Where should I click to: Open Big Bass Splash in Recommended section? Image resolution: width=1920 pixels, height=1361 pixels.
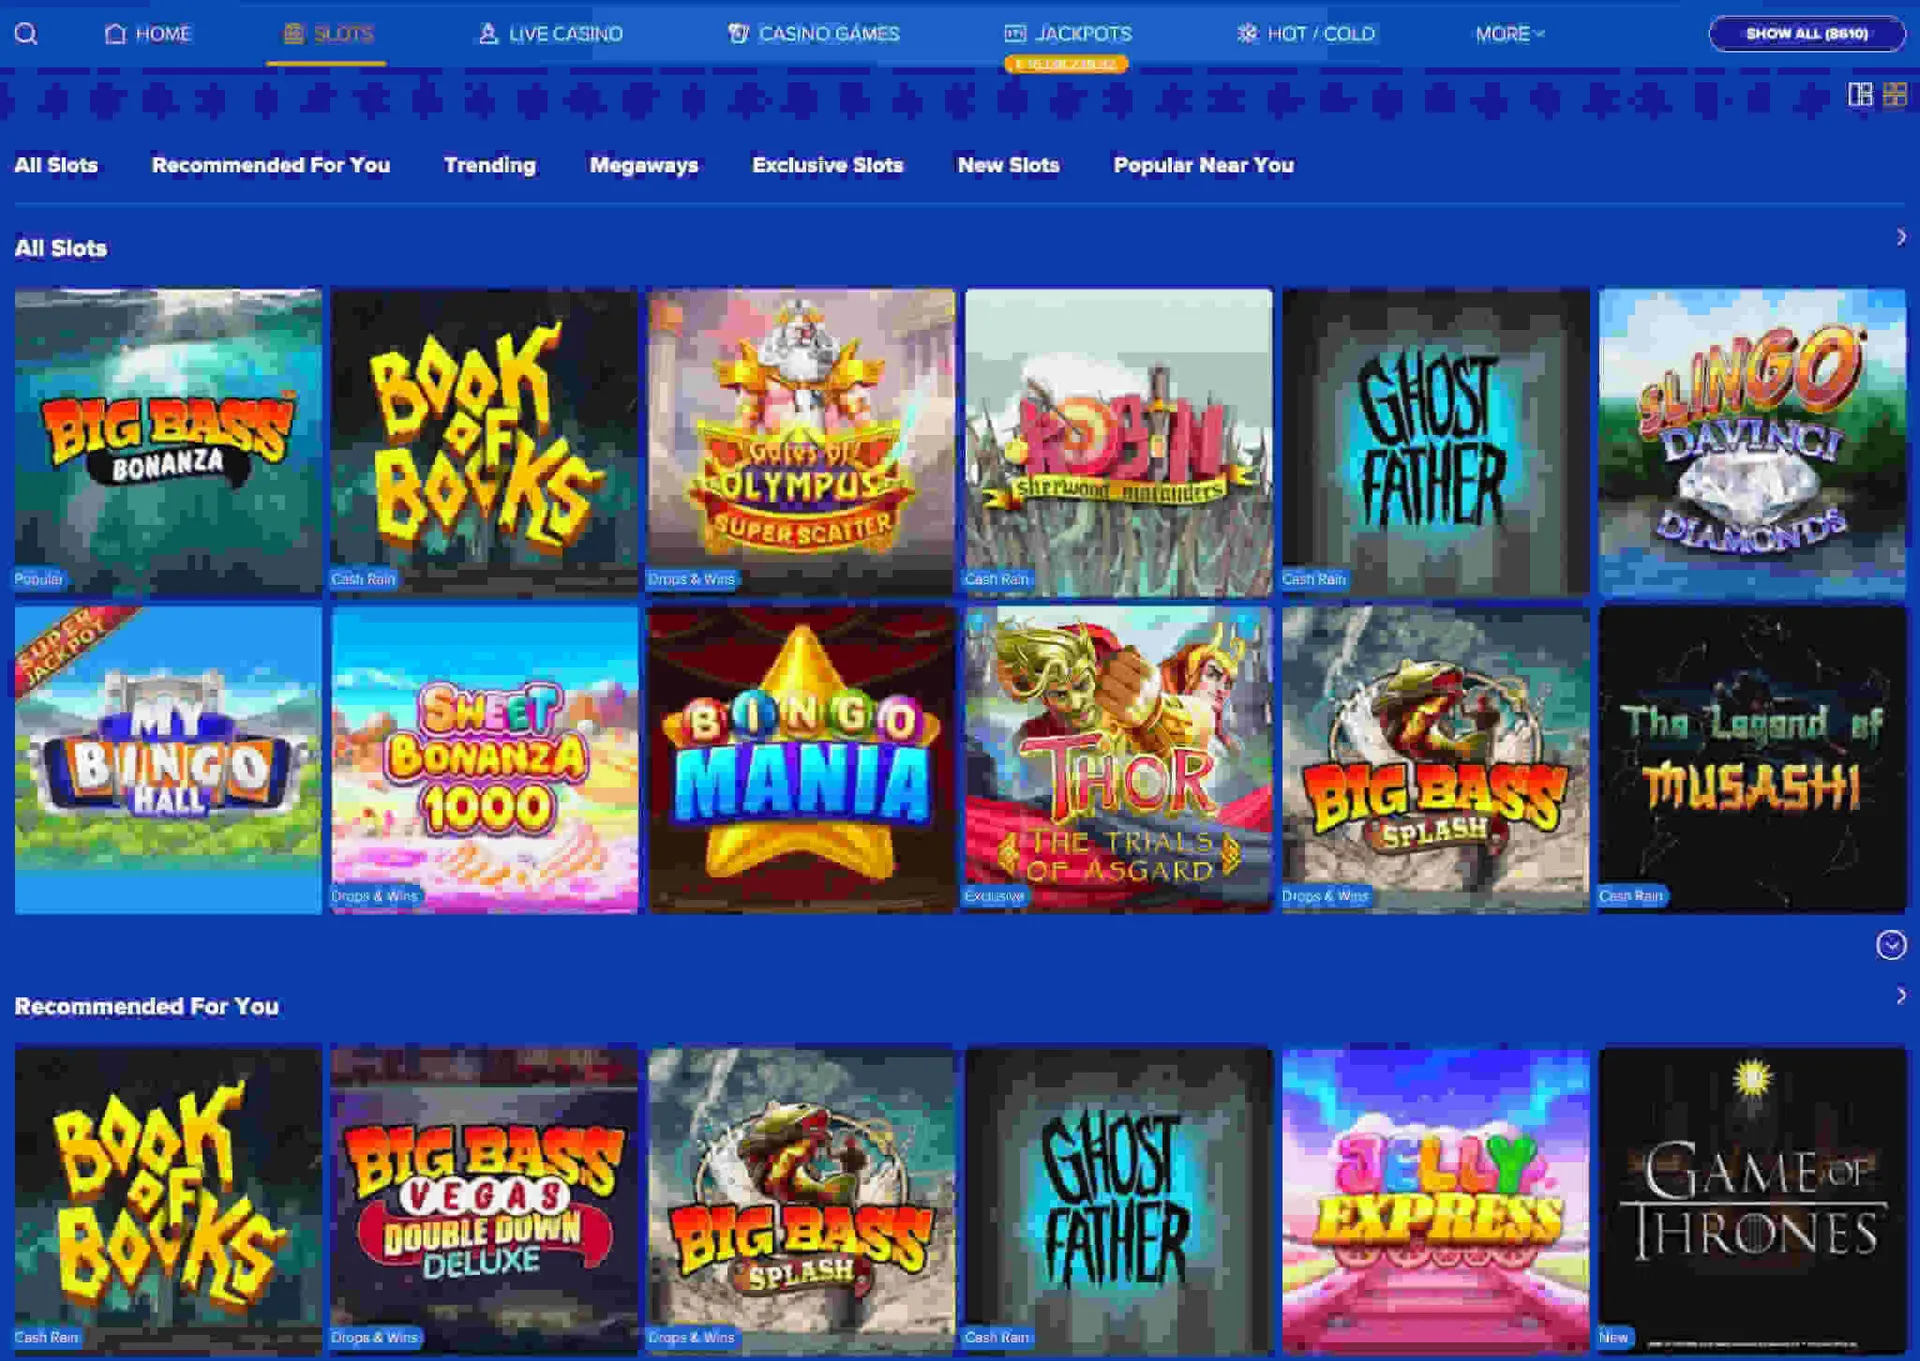(802, 1200)
